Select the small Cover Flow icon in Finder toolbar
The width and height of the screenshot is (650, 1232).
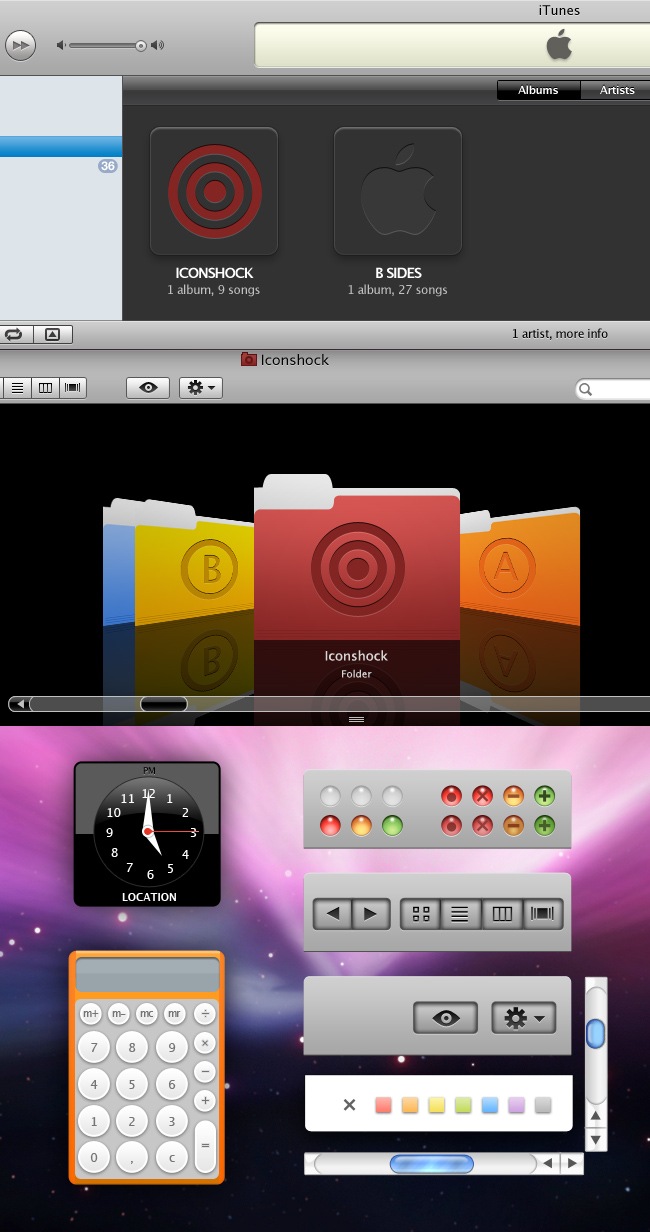(73, 388)
